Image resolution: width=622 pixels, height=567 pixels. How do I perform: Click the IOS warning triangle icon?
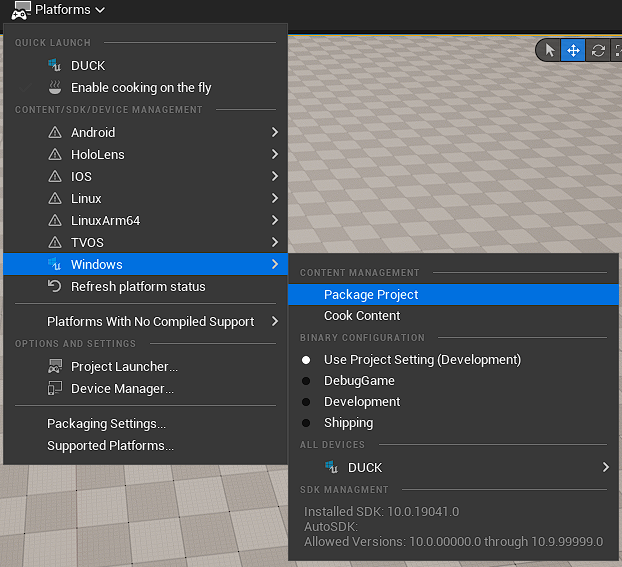(55, 176)
